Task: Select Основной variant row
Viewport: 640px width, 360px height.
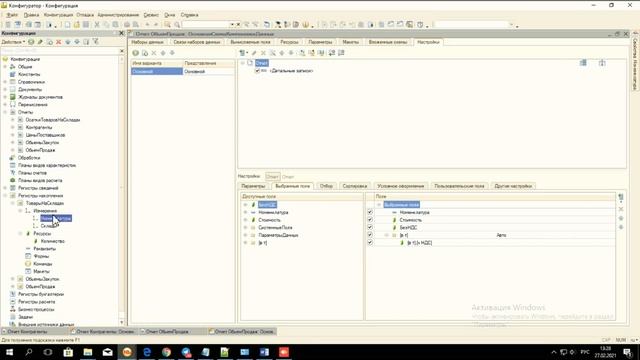Action: (x=183, y=71)
